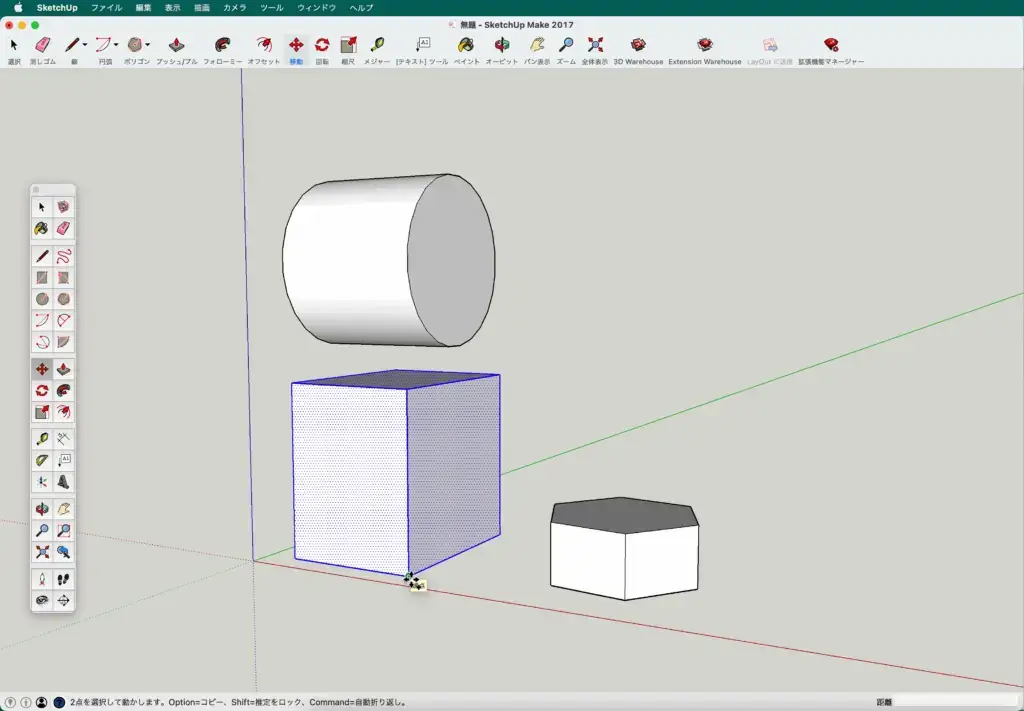Click red Push/Pull icon in floating palette
The height and width of the screenshot is (711, 1024).
point(63,370)
